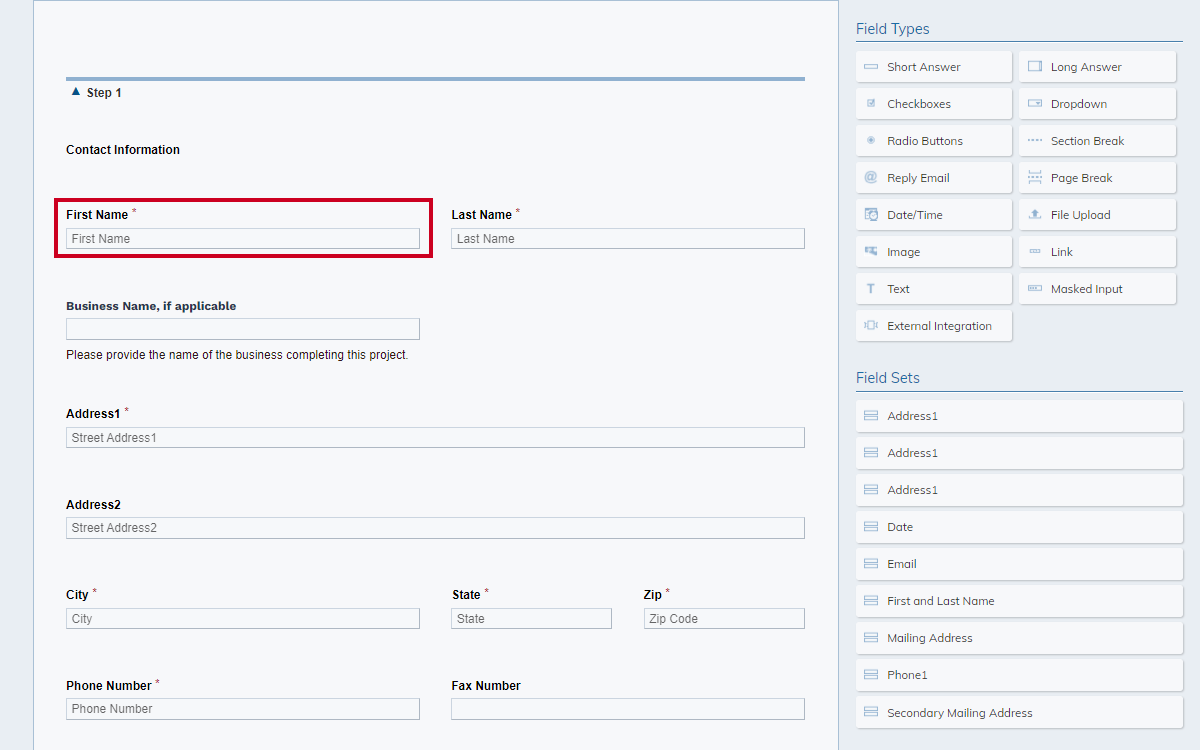Click the Fax Number input box
1200x750 pixels.
(628, 709)
